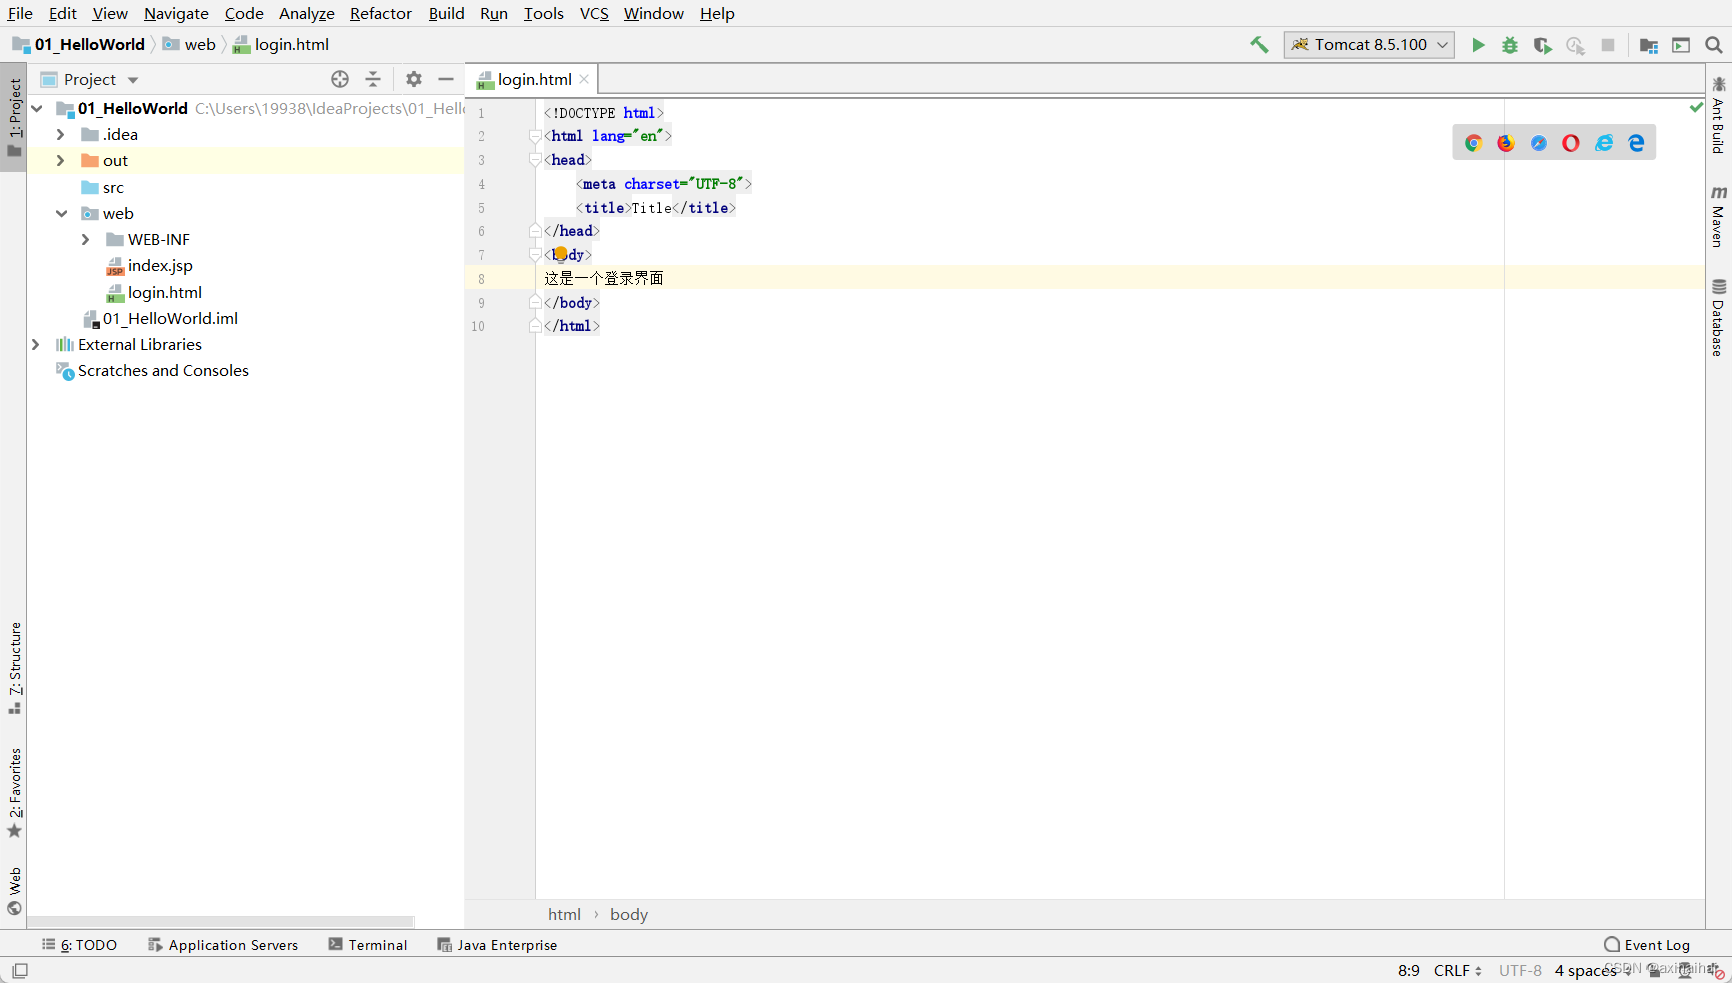Open the Build menu

(446, 13)
